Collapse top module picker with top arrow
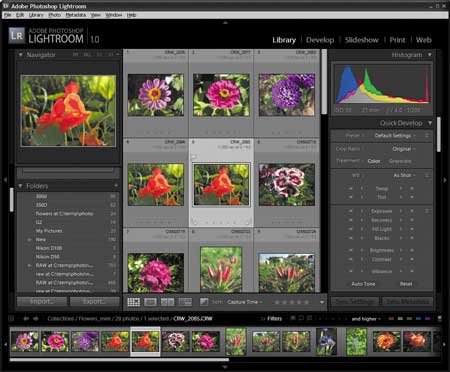450x372 pixels. (x=225, y=23)
